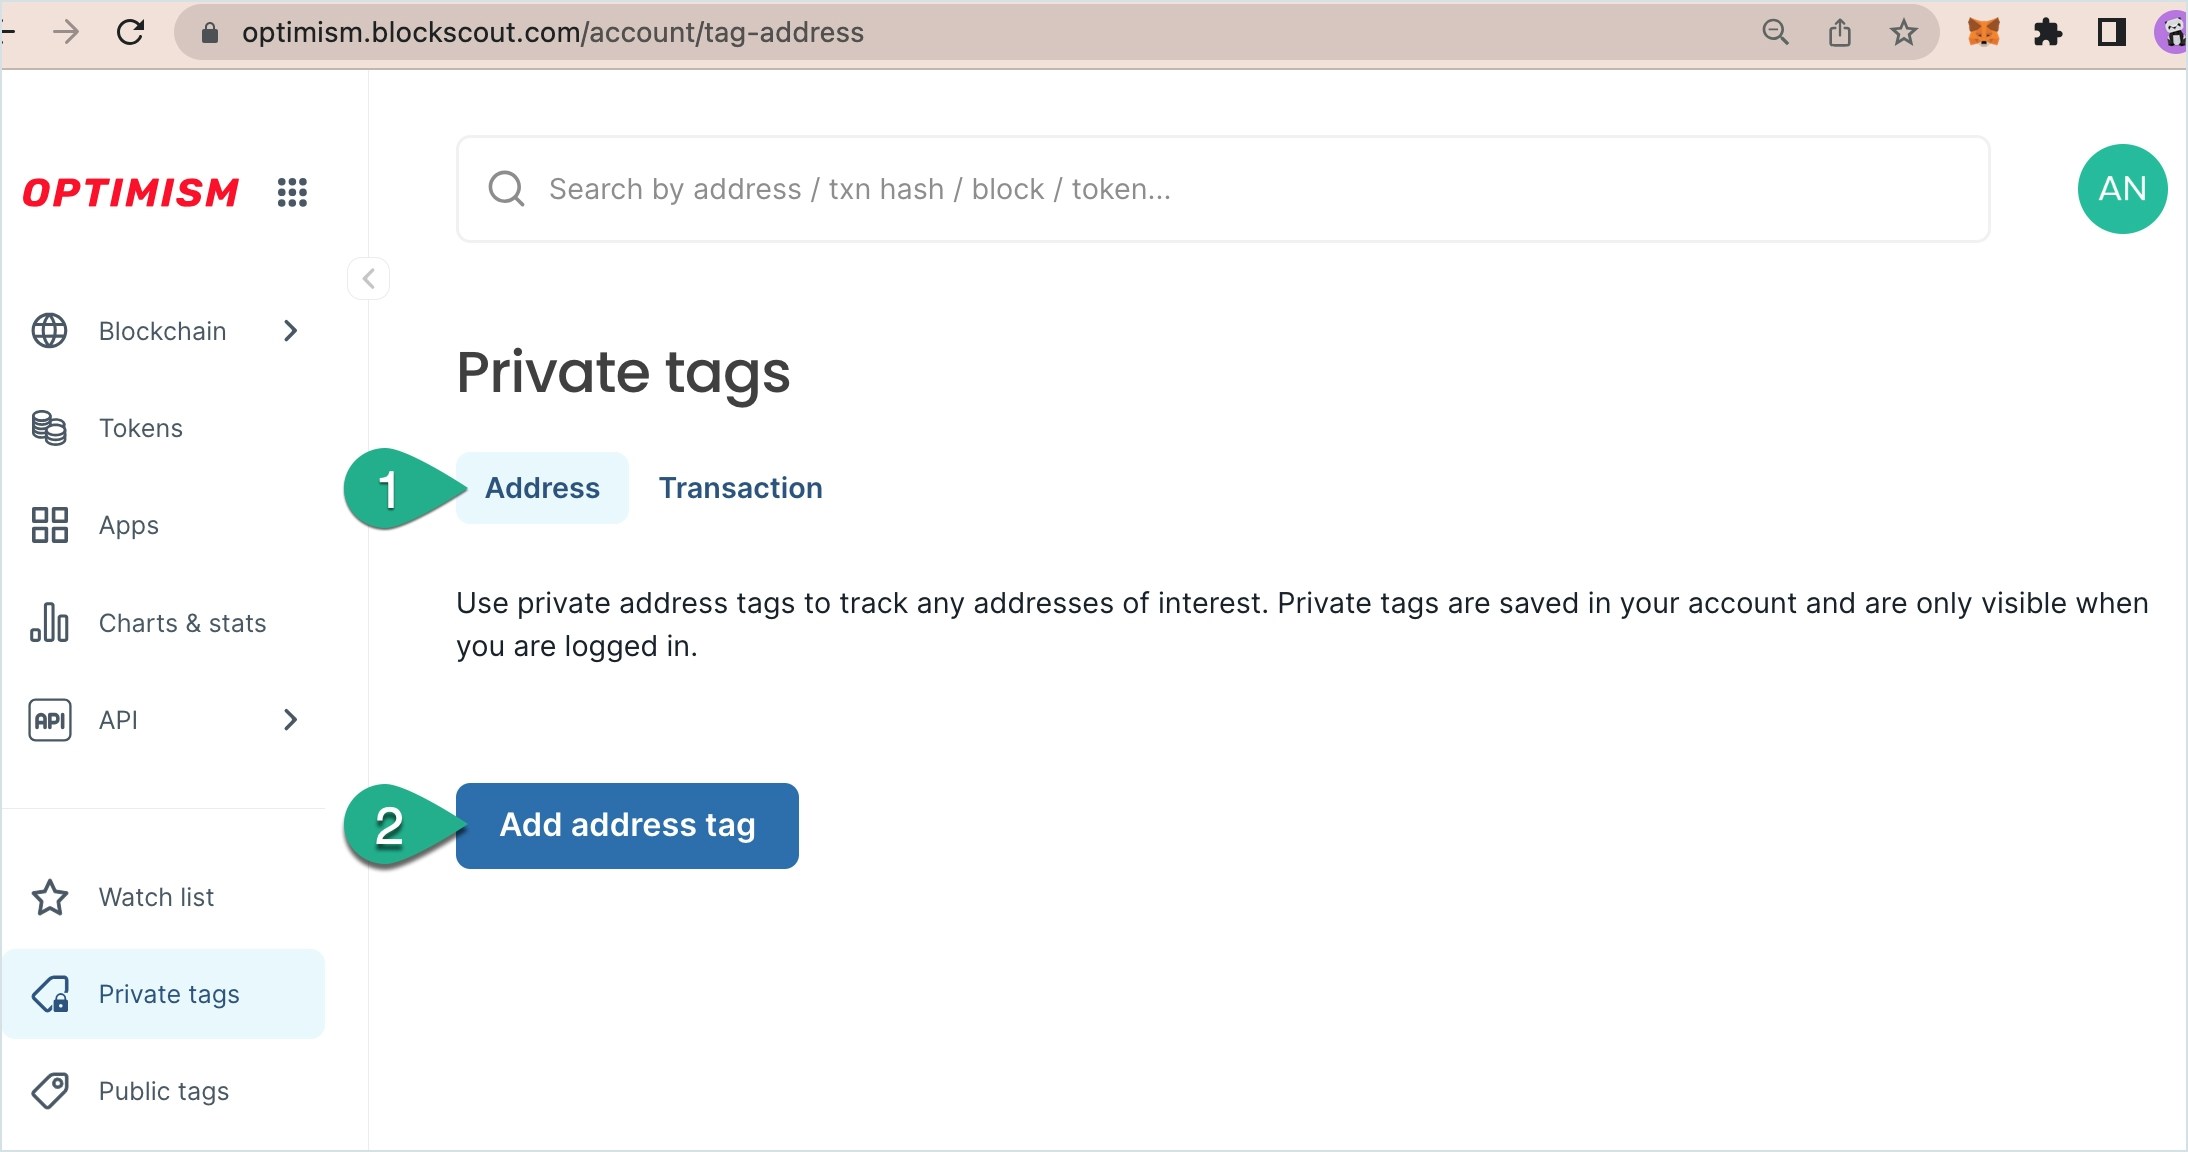Open the AN account avatar
The width and height of the screenshot is (2188, 1152).
pos(2121,189)
